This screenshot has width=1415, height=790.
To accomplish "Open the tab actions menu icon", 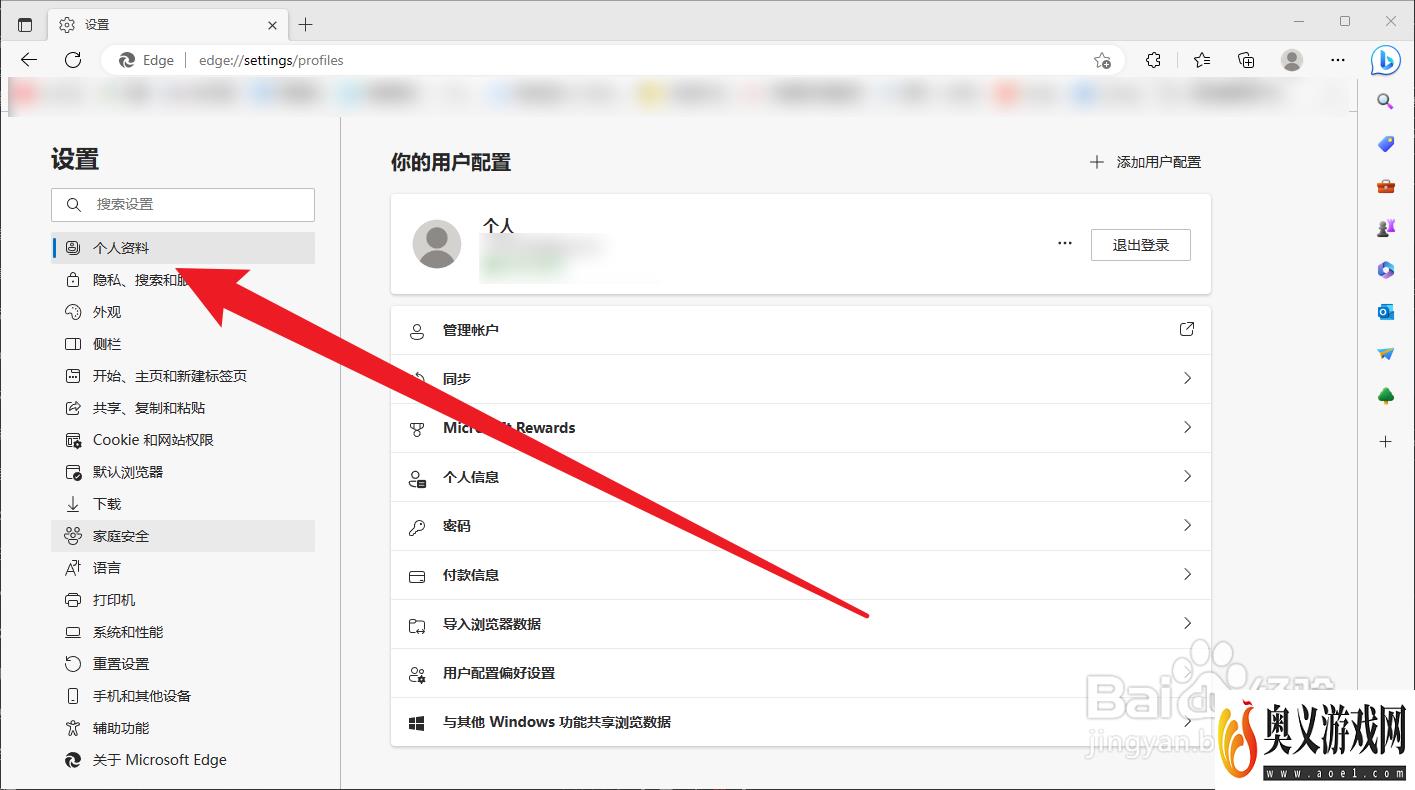I will (25, 24).
